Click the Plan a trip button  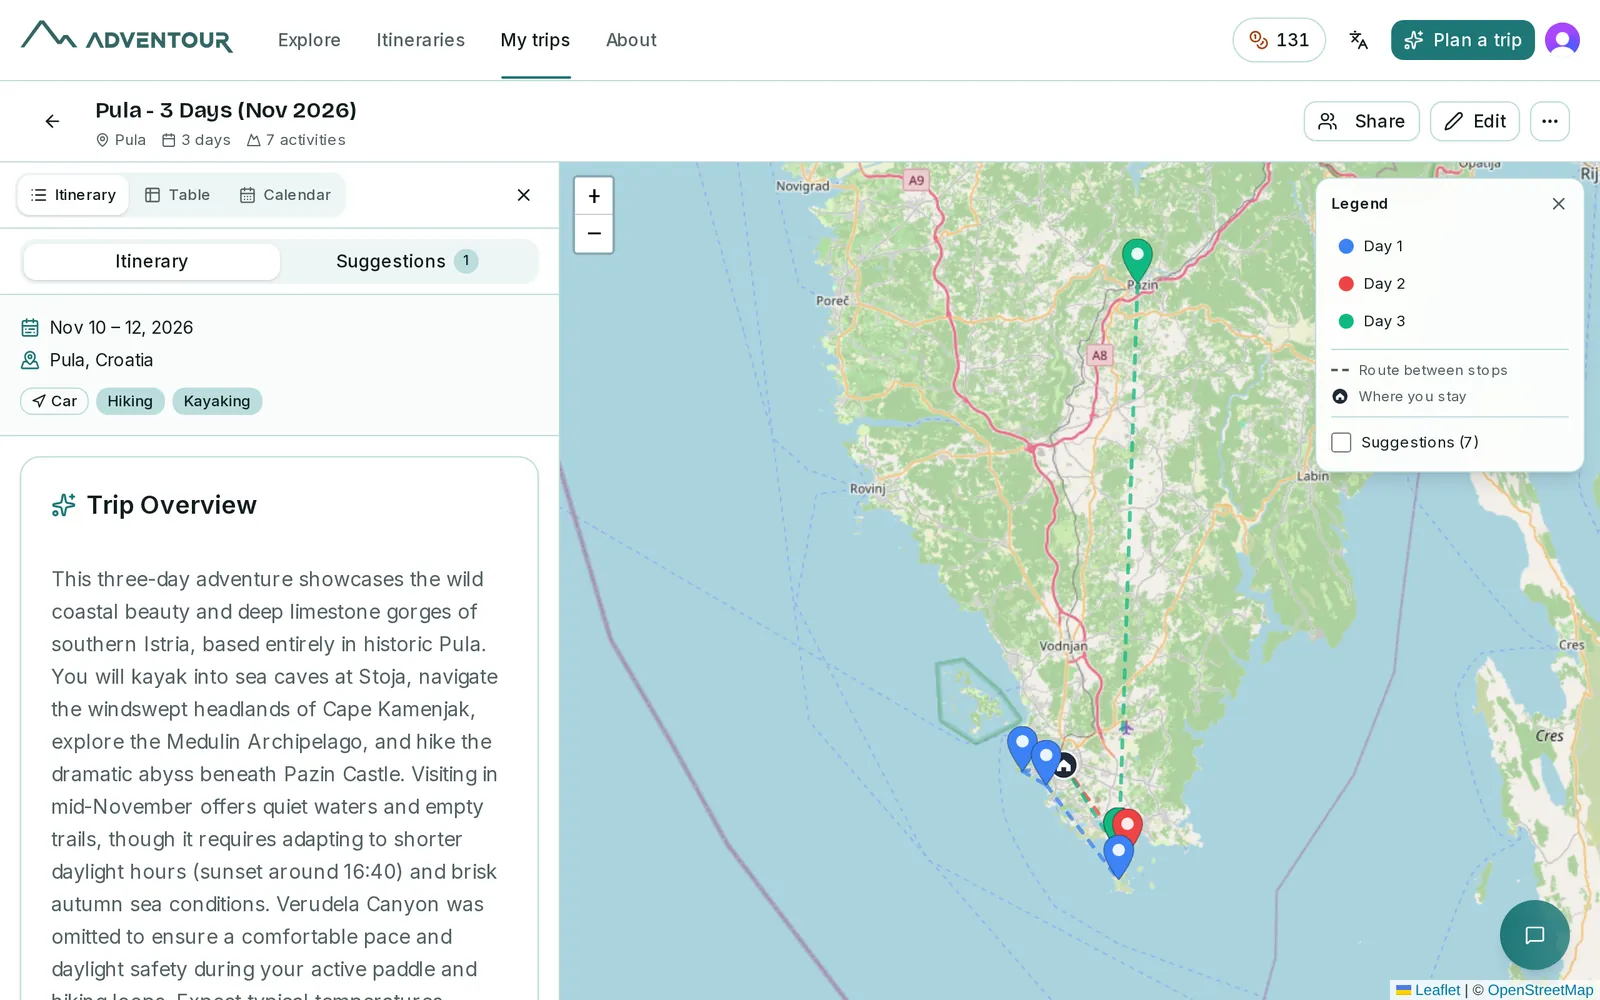(x=1462, y=40)
